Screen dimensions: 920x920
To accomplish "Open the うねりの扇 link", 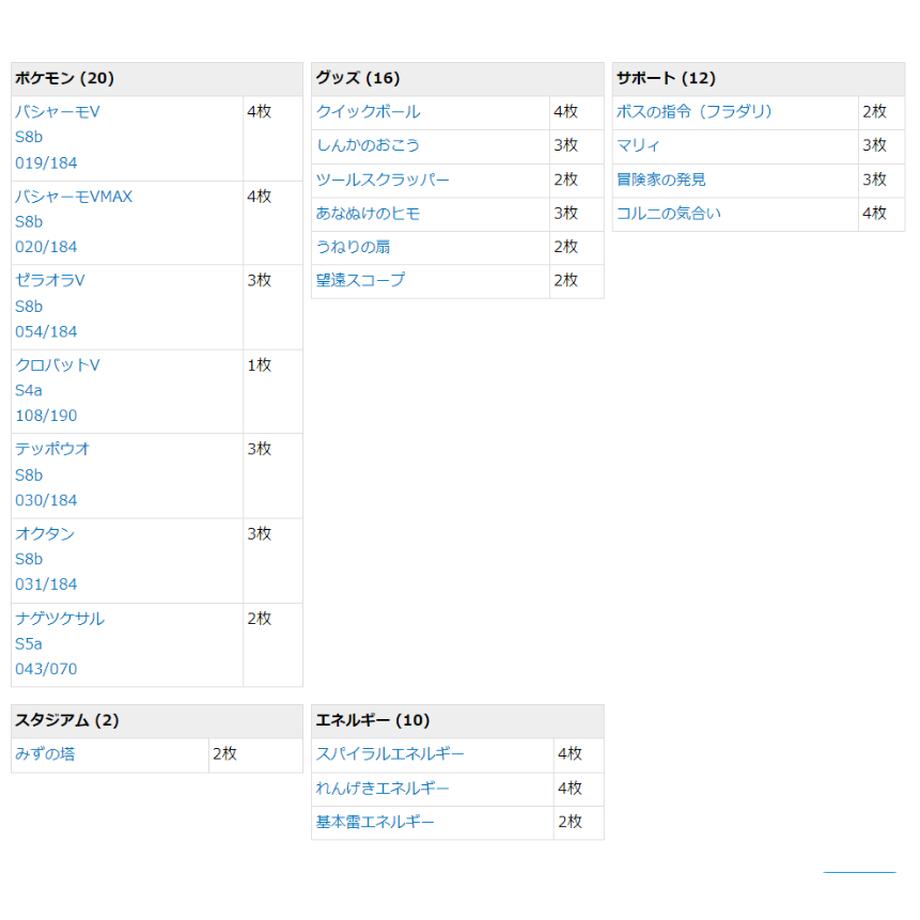I will pos(353,246).
